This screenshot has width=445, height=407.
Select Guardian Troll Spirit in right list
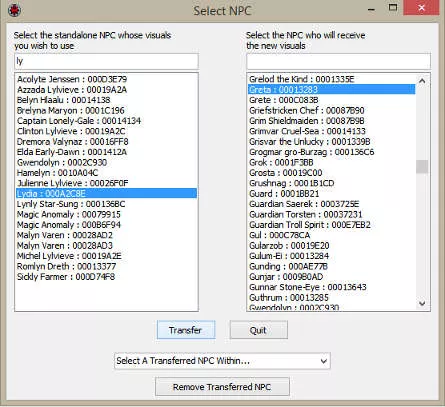pos(310,225)
